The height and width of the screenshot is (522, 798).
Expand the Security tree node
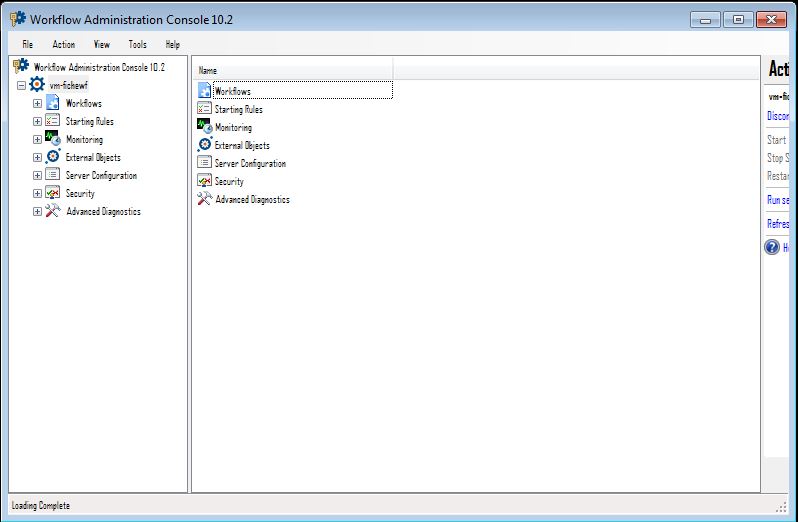tap(37, 193)
